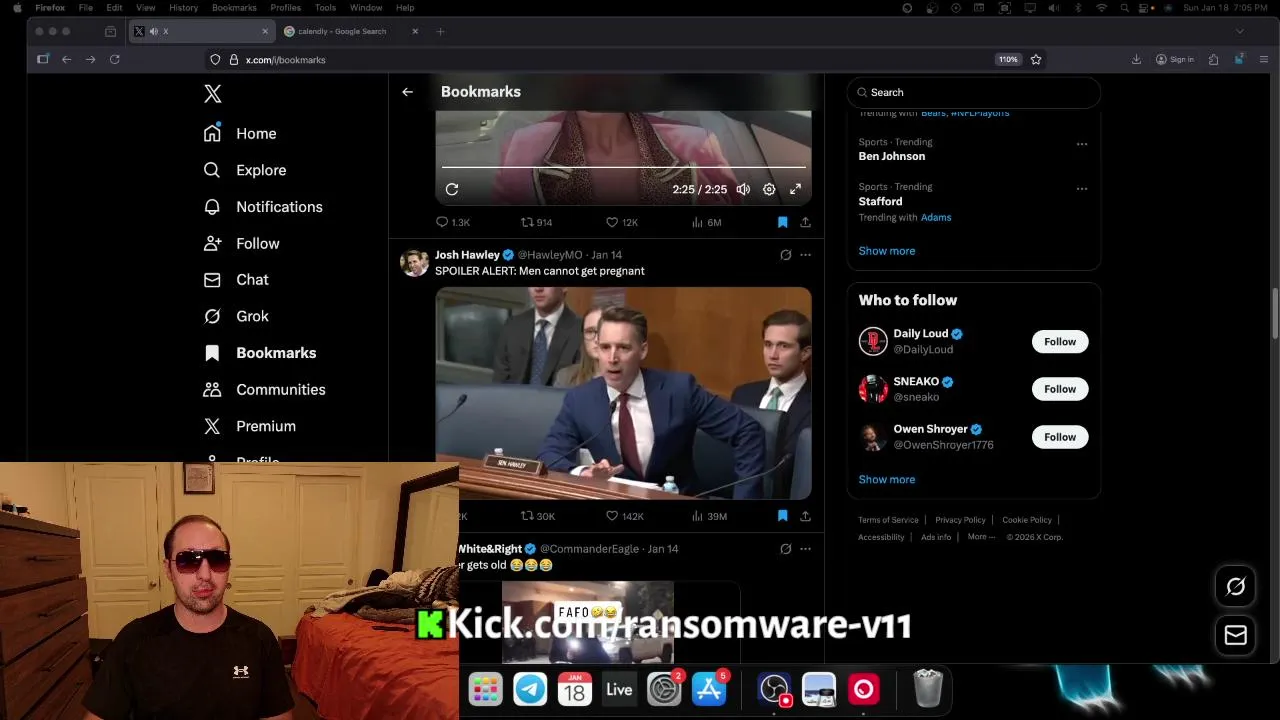
Task: Reply to post with 1.3K comments
Action: [453, 222]
